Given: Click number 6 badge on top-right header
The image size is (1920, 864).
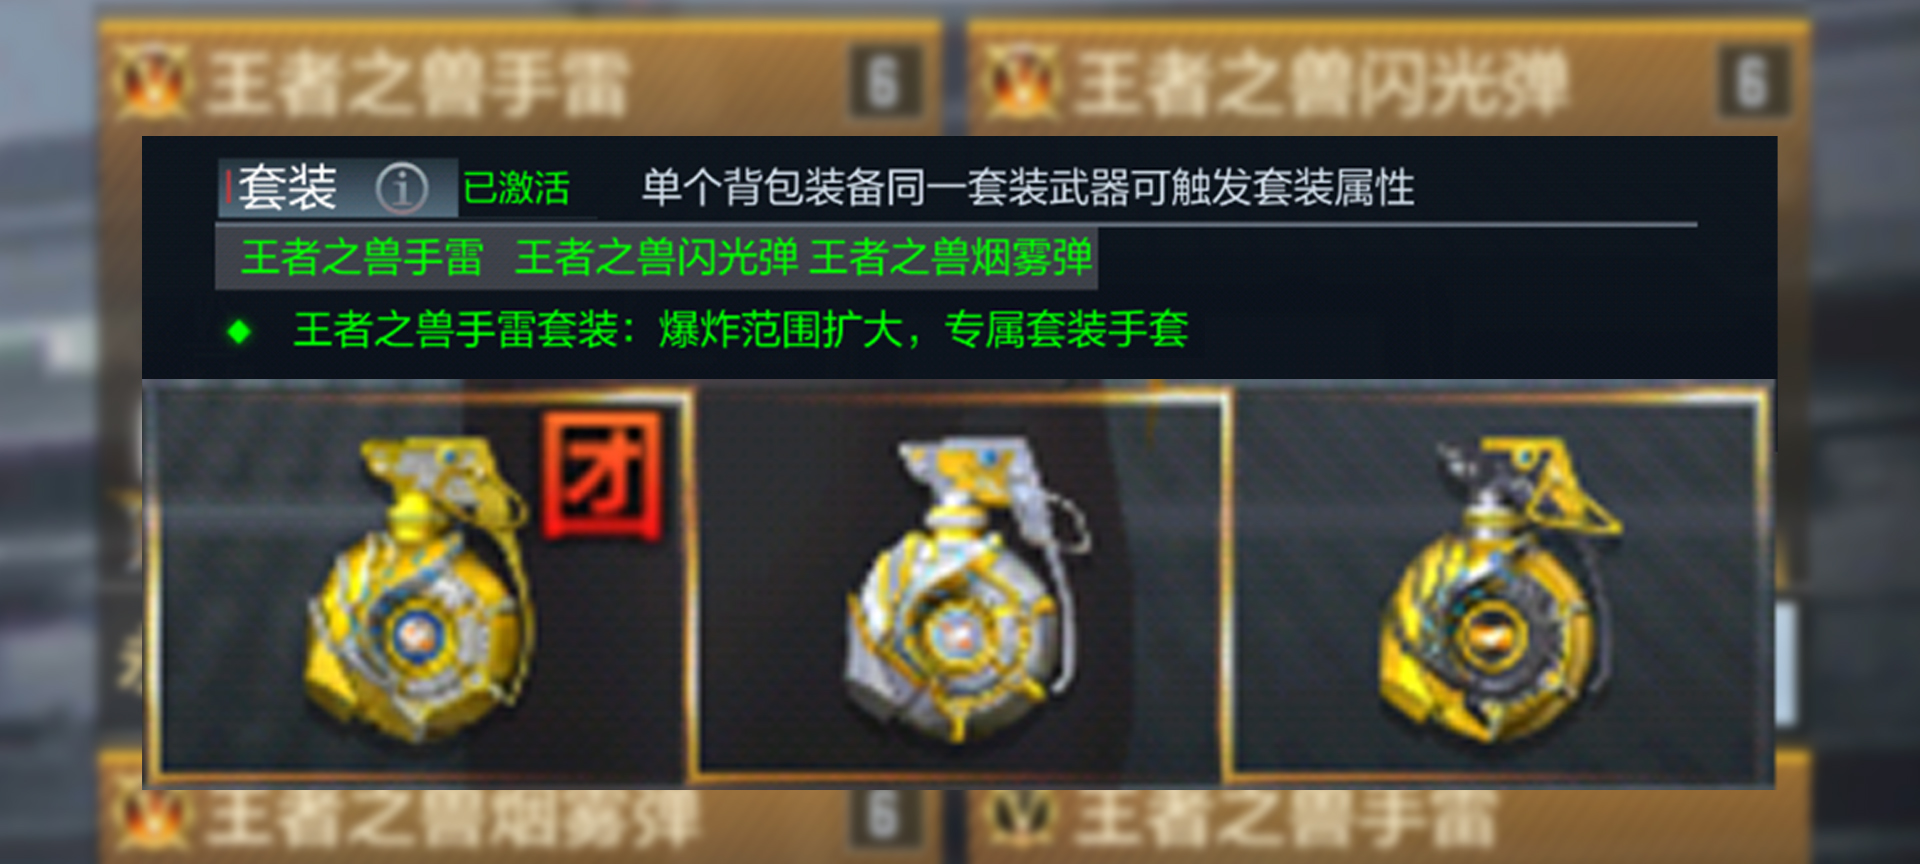Looking at the screenshot, I should (1752, 81).
